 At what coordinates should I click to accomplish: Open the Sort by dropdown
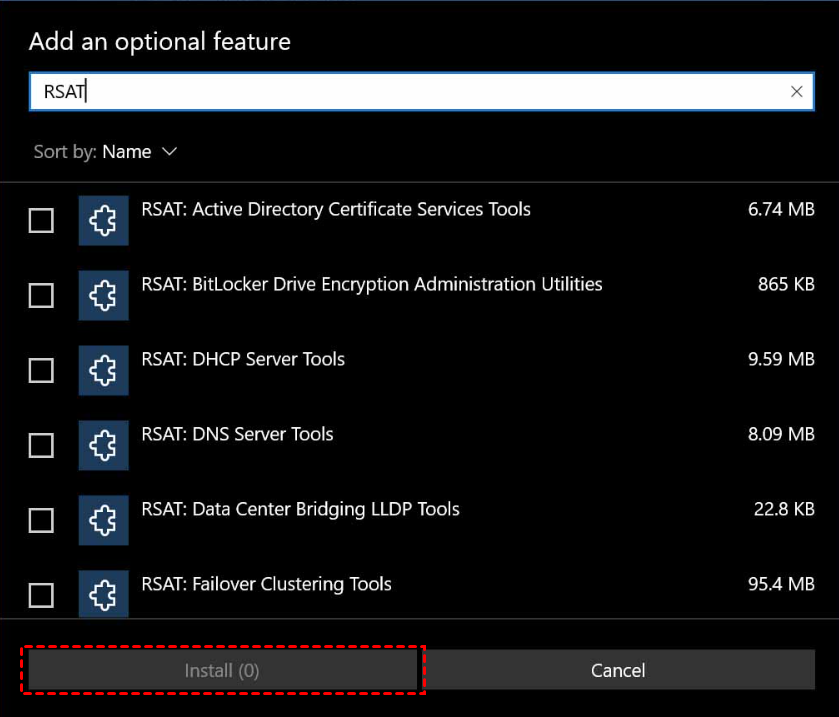click(x=140, y=151)
